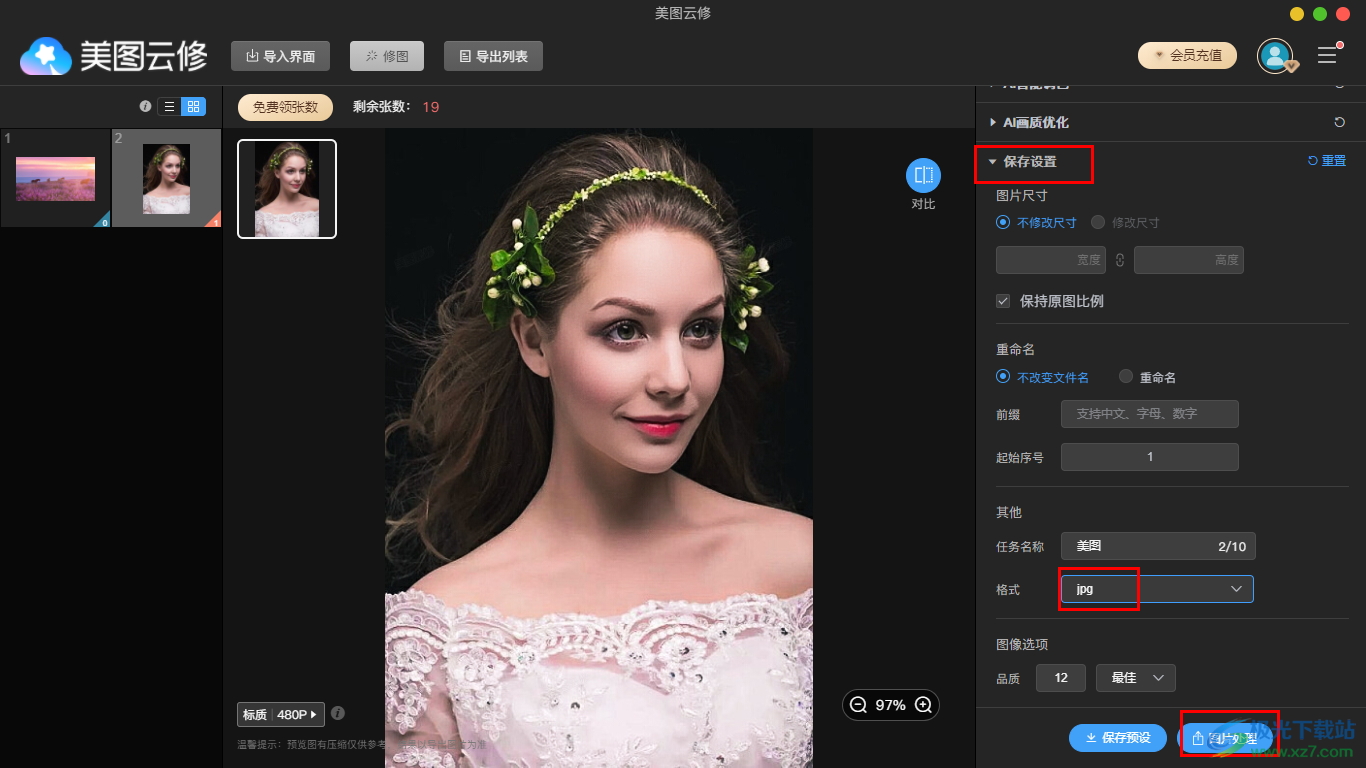Select the 重命名 radio option
Image resolution: width=1366 pixels, height=768 pixels.
pyautogui.click(x=1126, y=377)
